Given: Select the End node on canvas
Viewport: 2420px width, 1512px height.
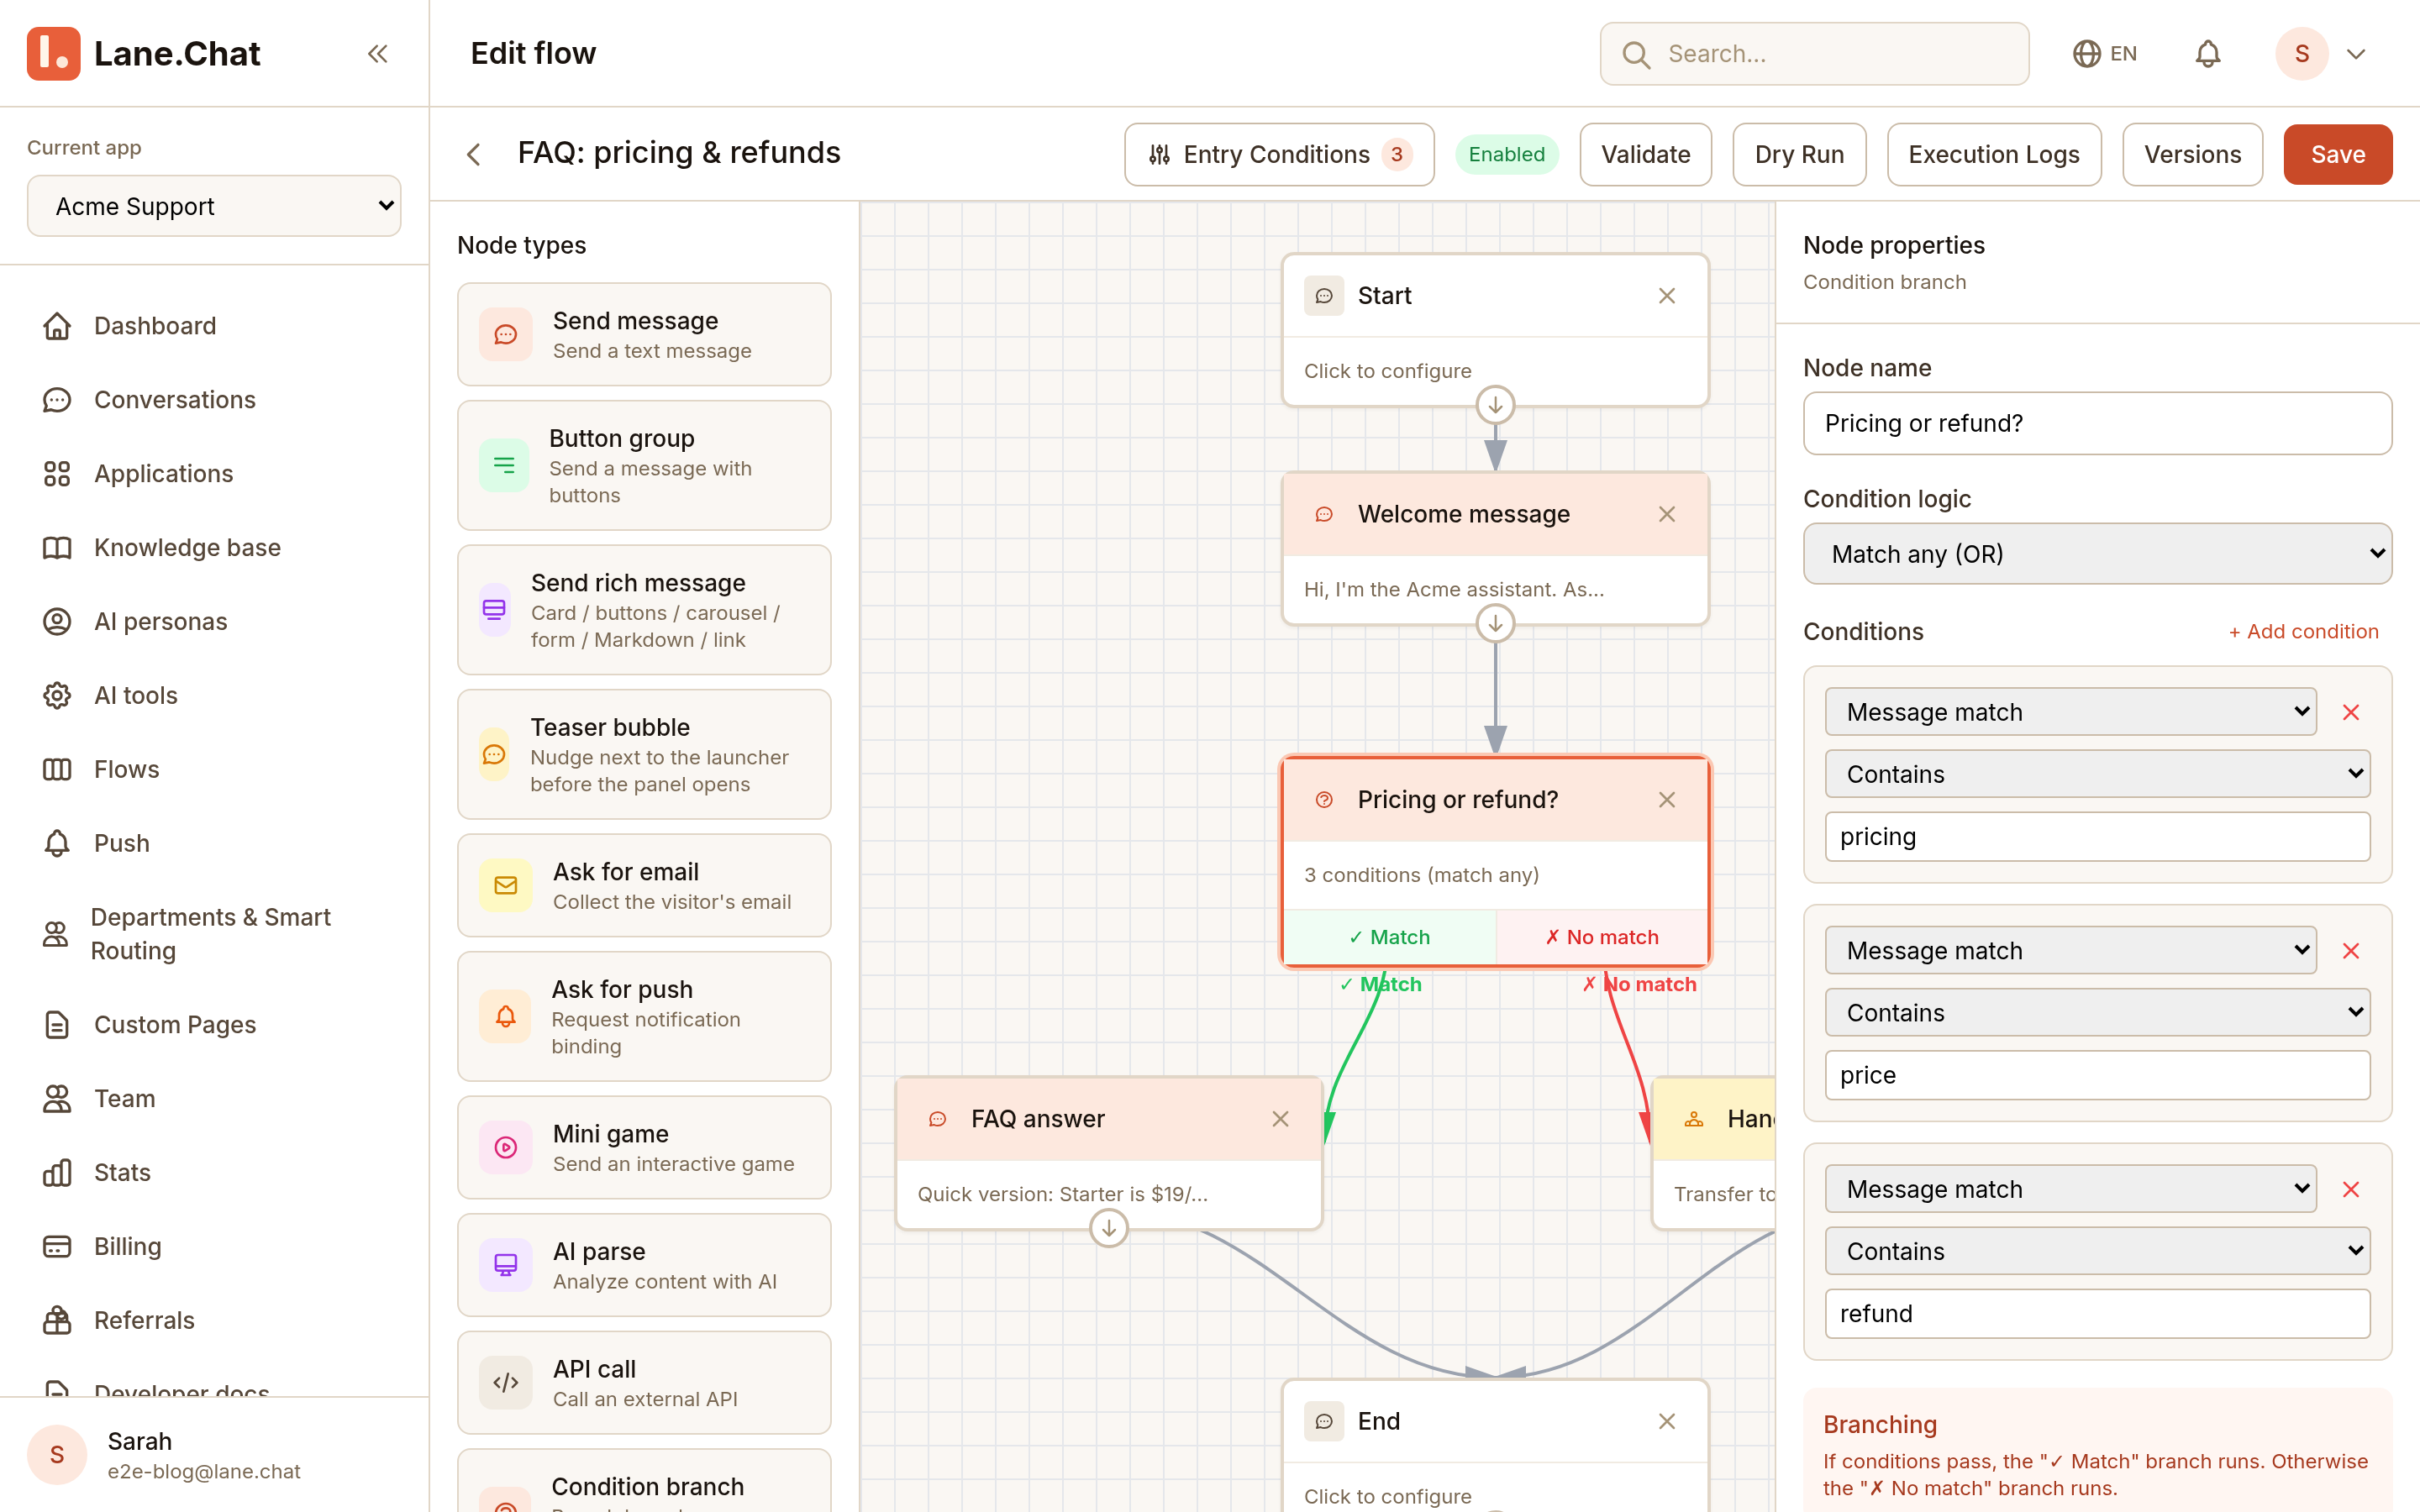Looking at the screenshot, I should (1495, 1446).
